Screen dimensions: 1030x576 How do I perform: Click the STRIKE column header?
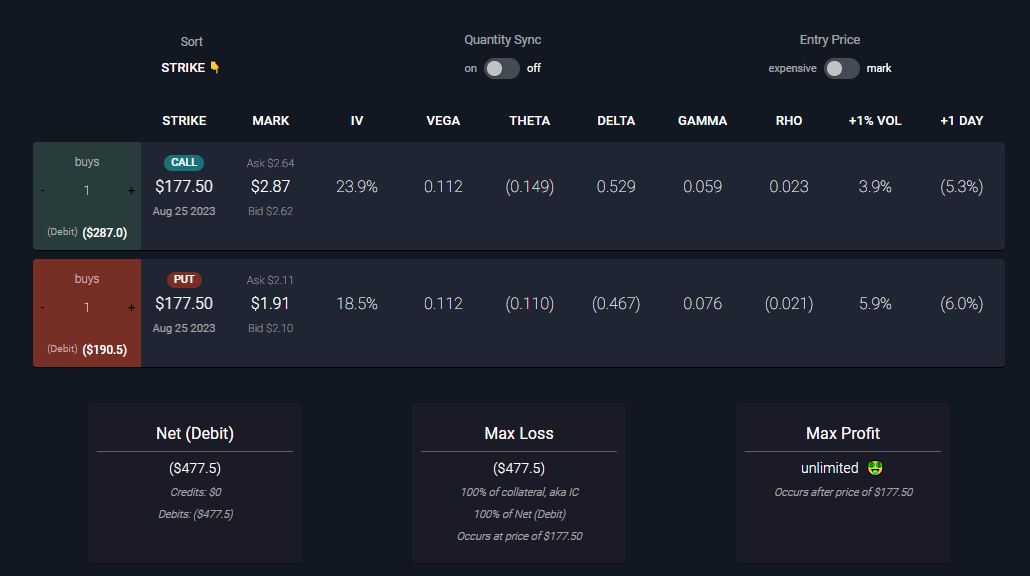184,121
